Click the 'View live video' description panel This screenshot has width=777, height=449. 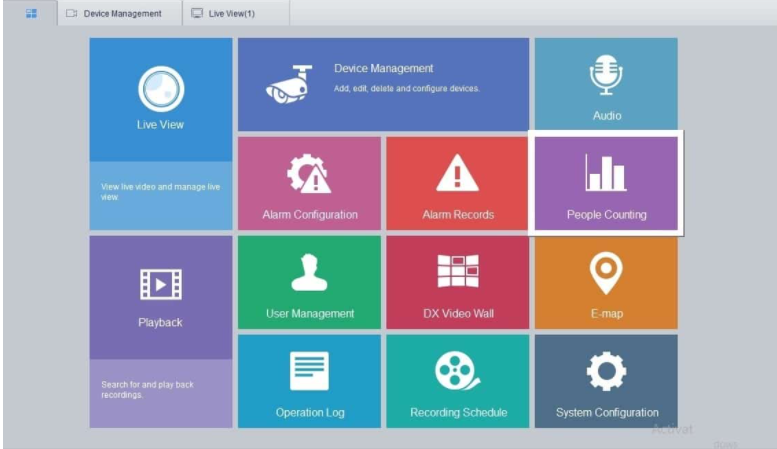tap(160, 193)
